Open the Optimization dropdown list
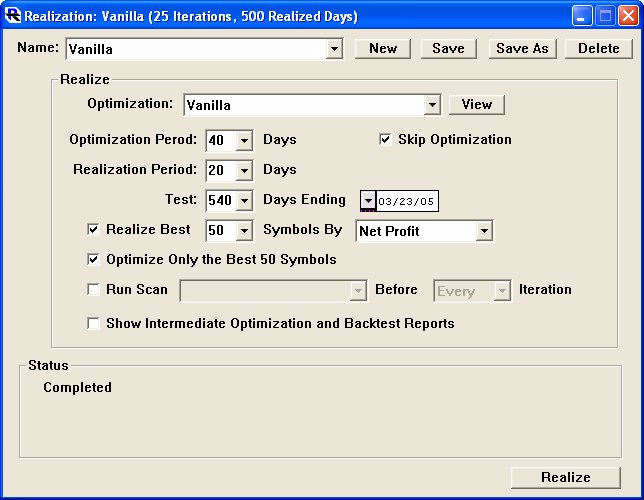Viewport: 644px width, 500px height. (431, 105)
